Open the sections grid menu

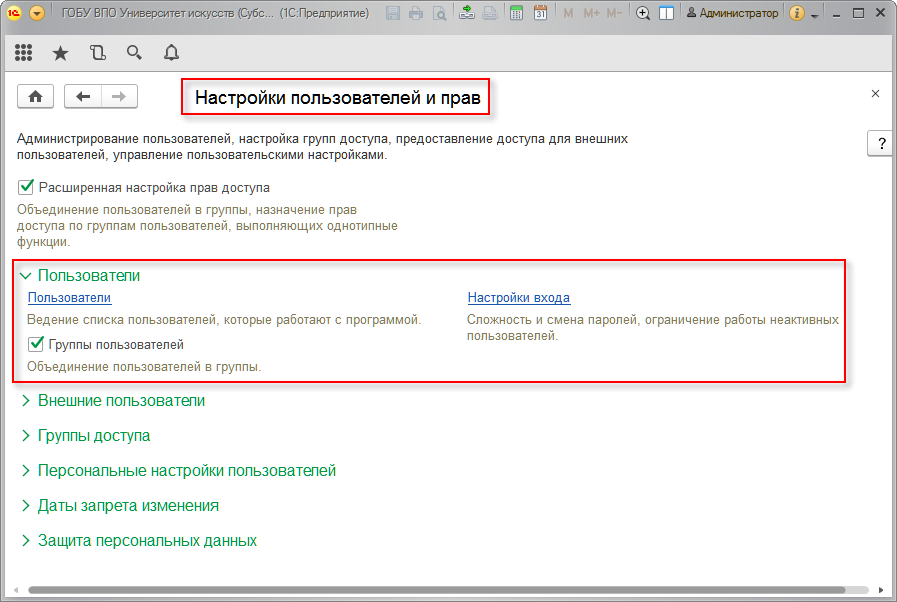coord(23,53)
